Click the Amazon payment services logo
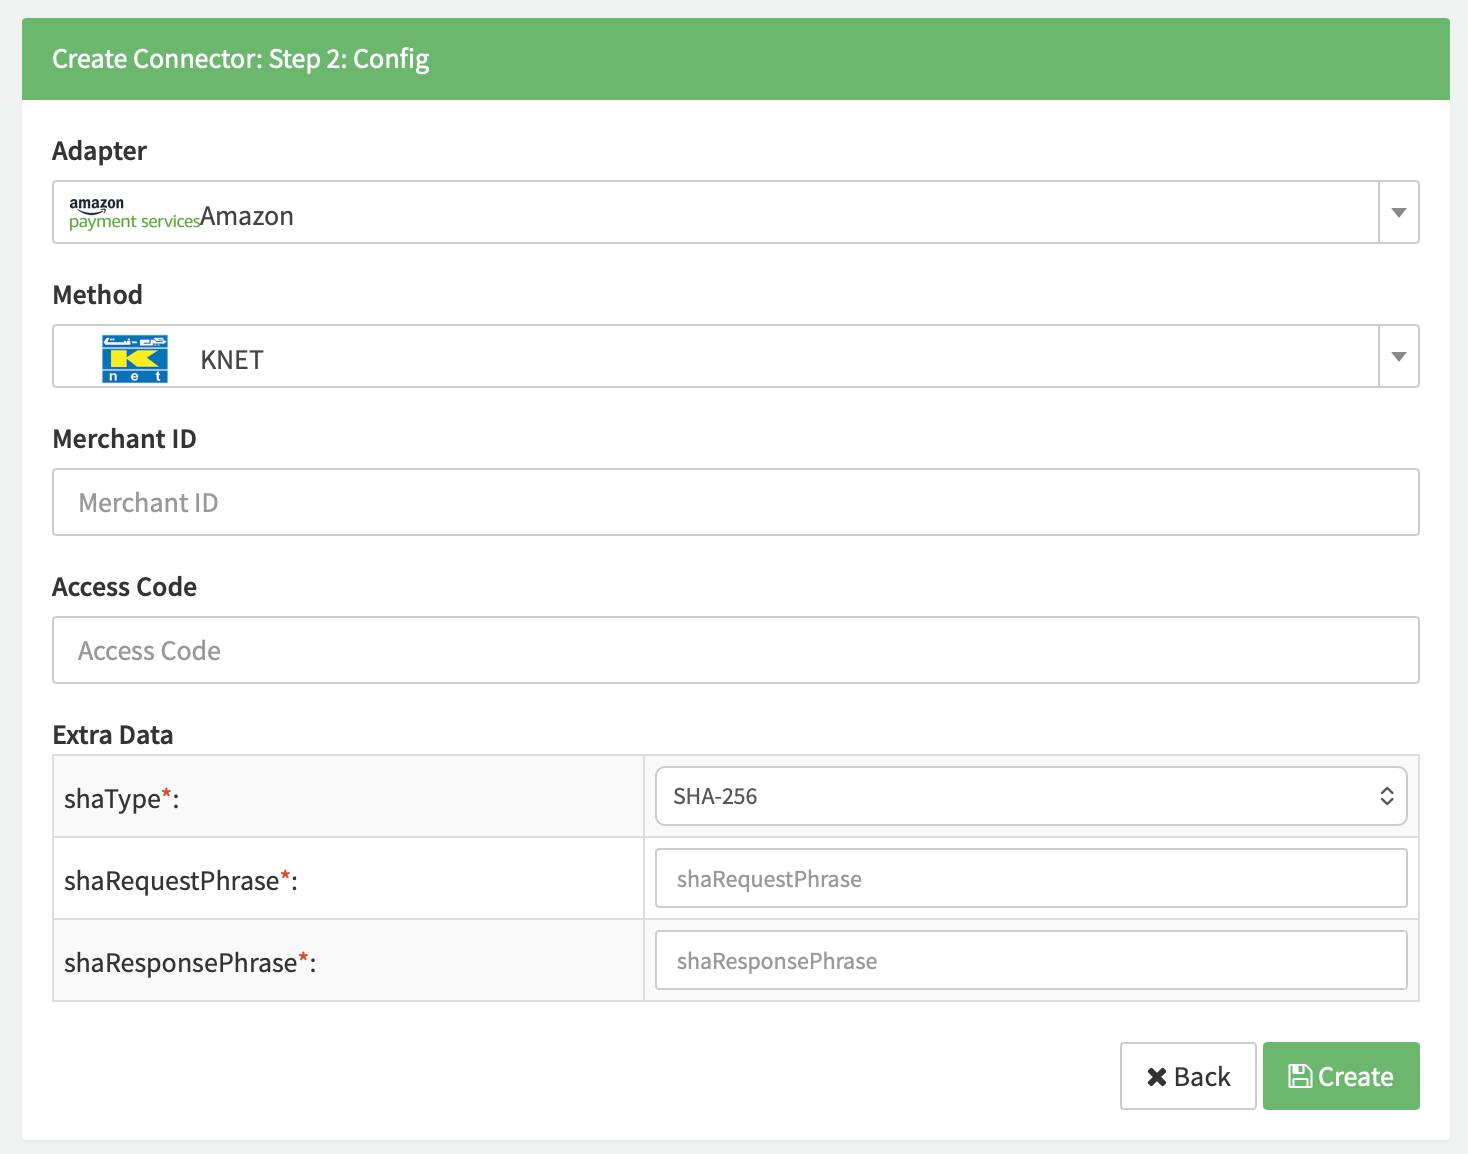Image resolution: width=1468 pixels, height=1154 pixels. pos(134,213)
